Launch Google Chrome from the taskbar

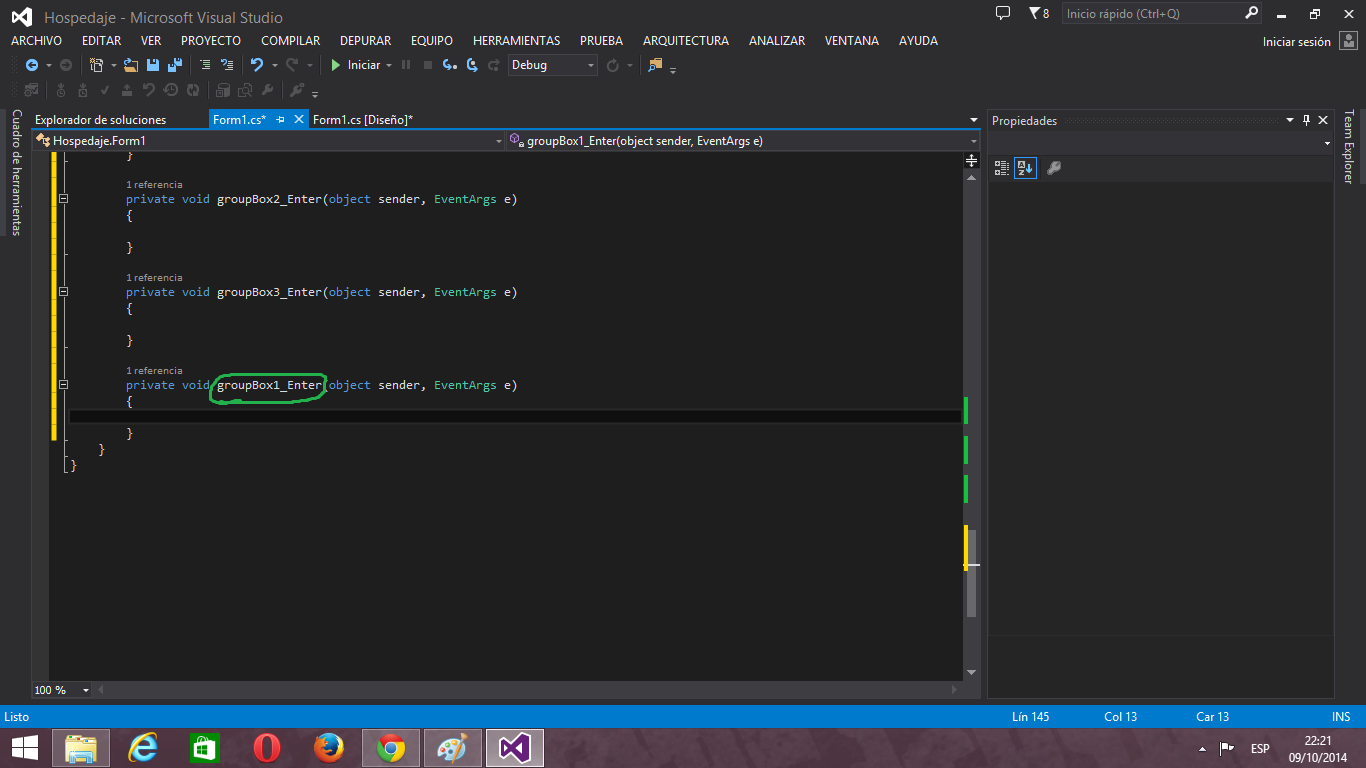[x=390, y=747]
